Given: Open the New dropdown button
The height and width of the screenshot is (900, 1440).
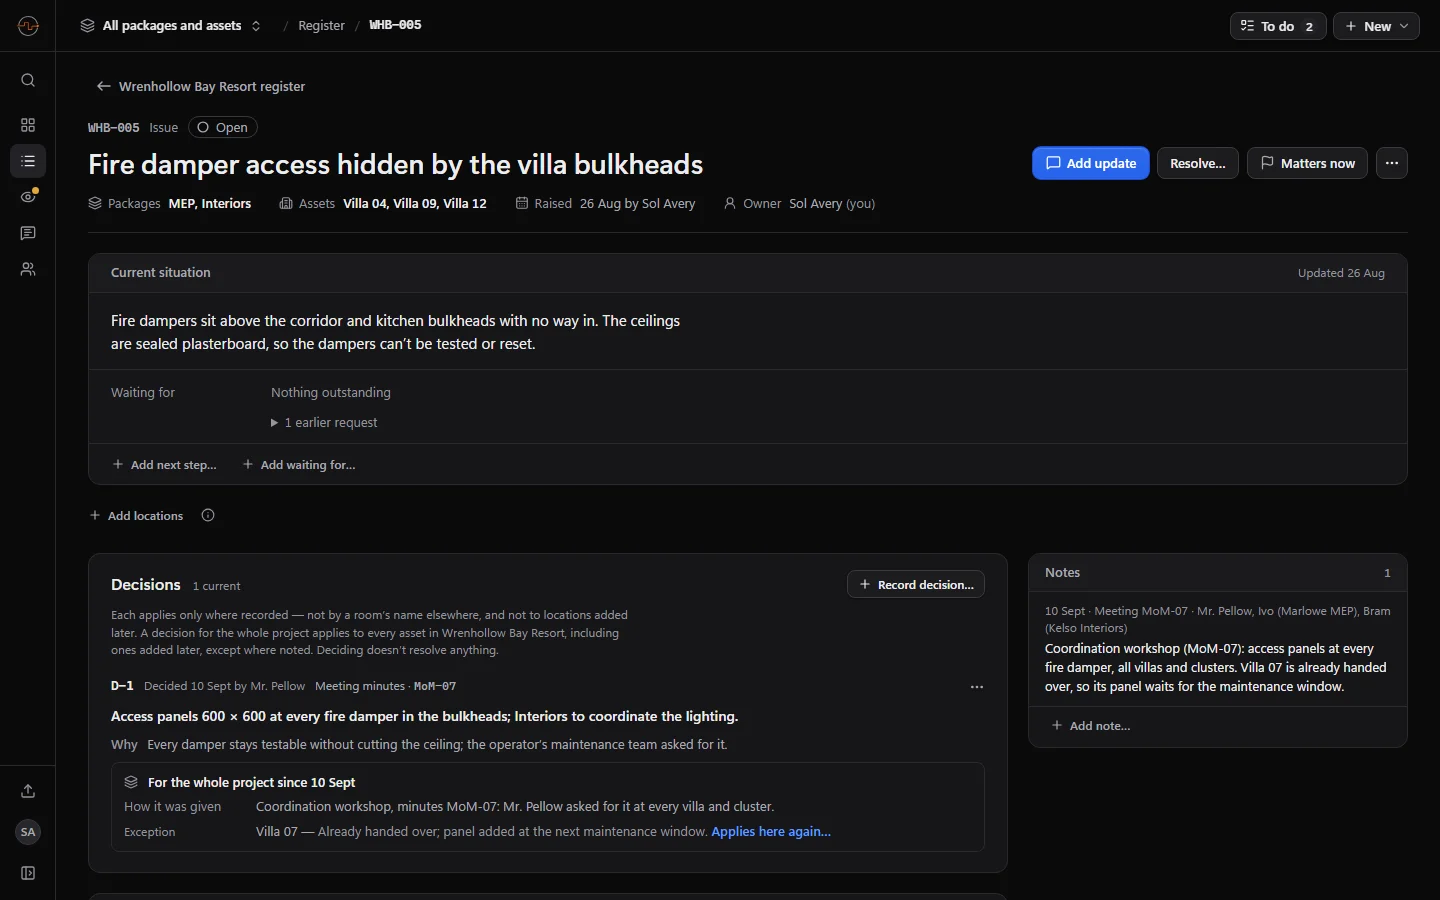Looking at the screenshot, I should [1376, 26].
